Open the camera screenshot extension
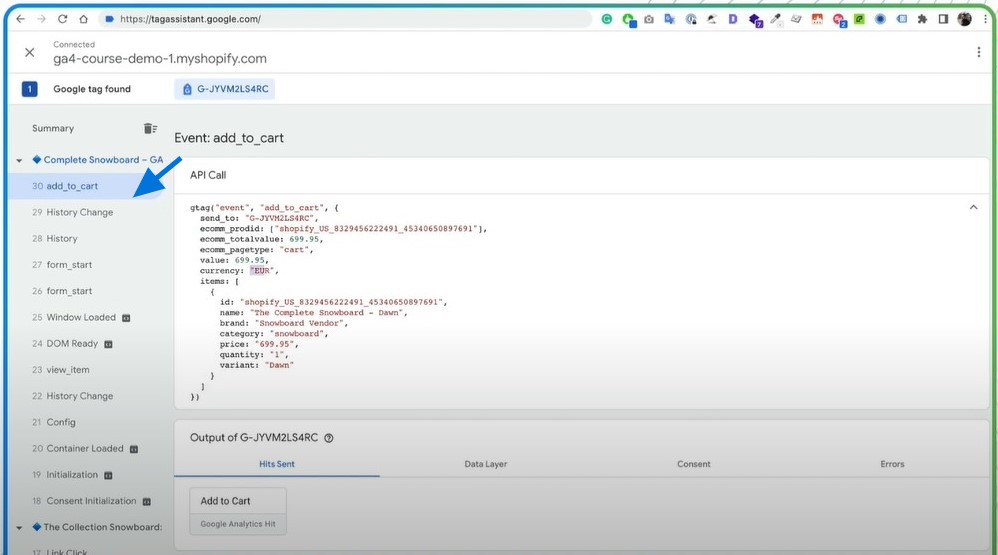998x555 pixels. 649,19
